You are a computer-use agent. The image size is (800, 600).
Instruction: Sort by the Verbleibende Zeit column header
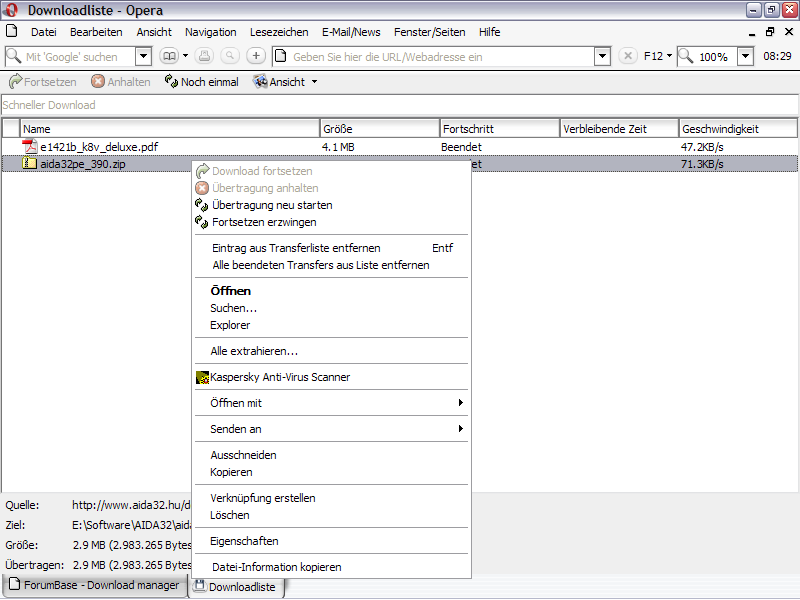click(x=619, y=129)
